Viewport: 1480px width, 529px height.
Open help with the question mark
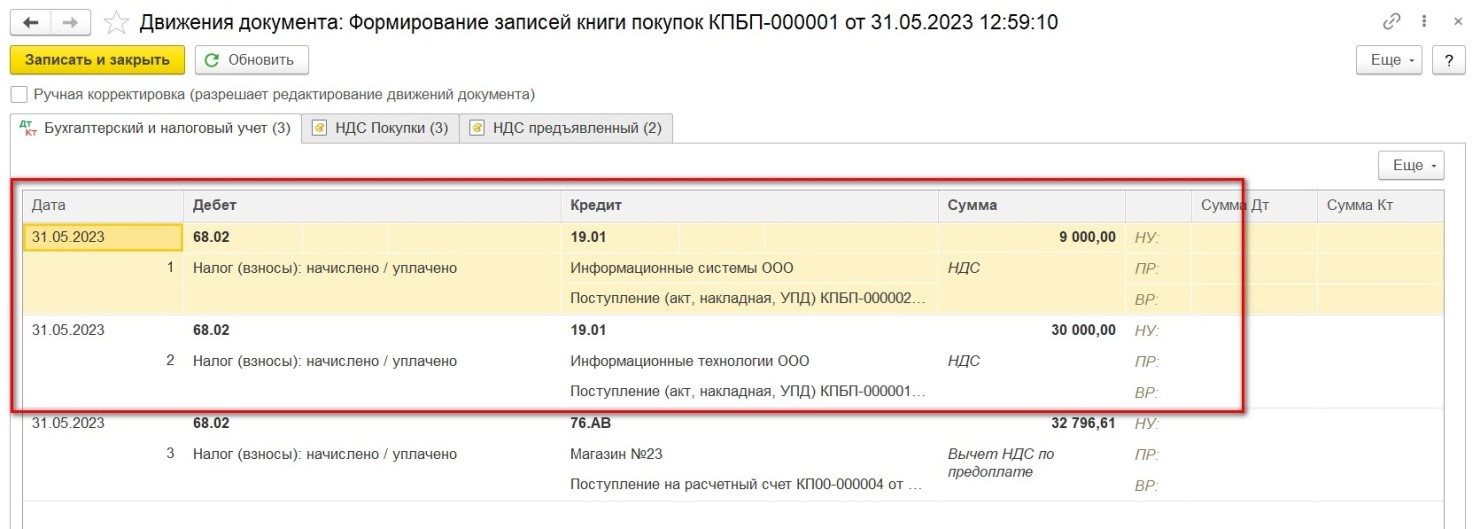1447,60
